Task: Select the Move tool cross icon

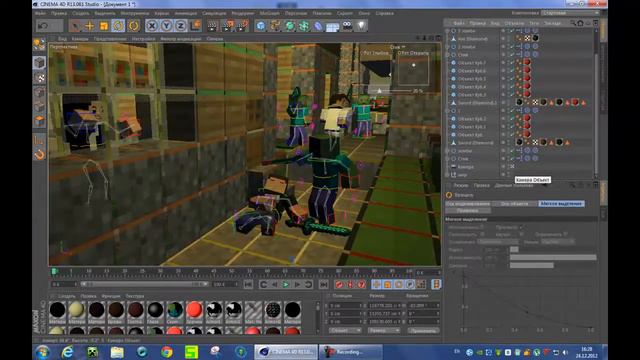Action: coord(89,26)
